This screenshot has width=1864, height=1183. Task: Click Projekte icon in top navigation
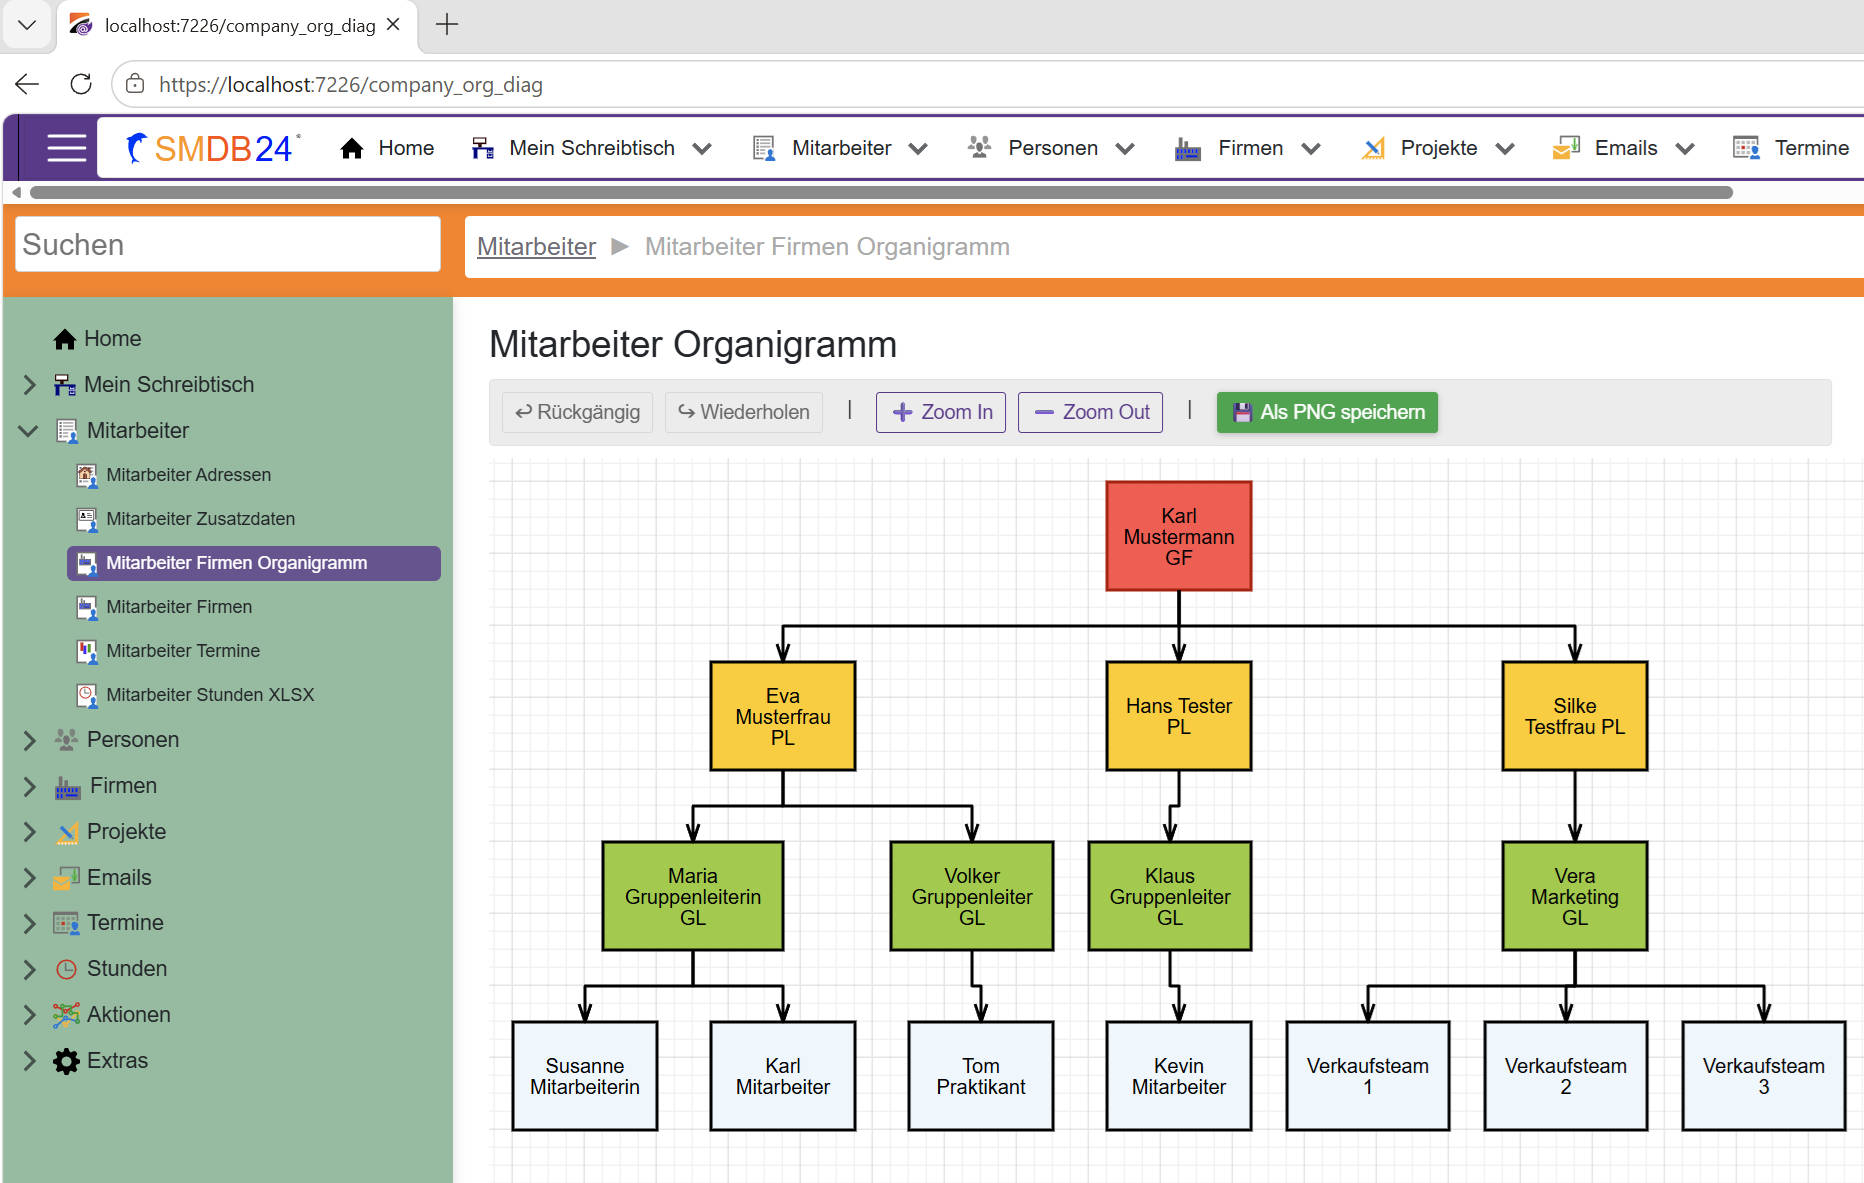(x=1374, y=148)
